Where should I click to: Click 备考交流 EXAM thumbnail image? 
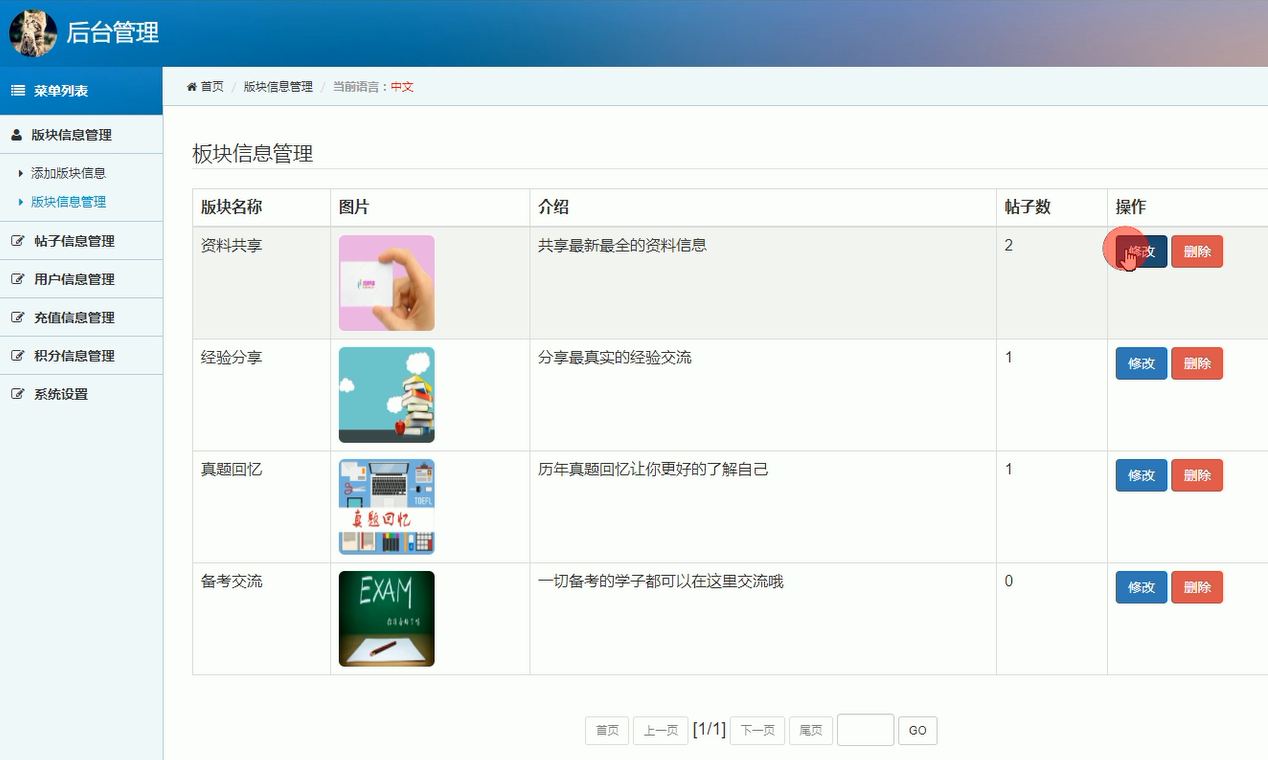387,619
